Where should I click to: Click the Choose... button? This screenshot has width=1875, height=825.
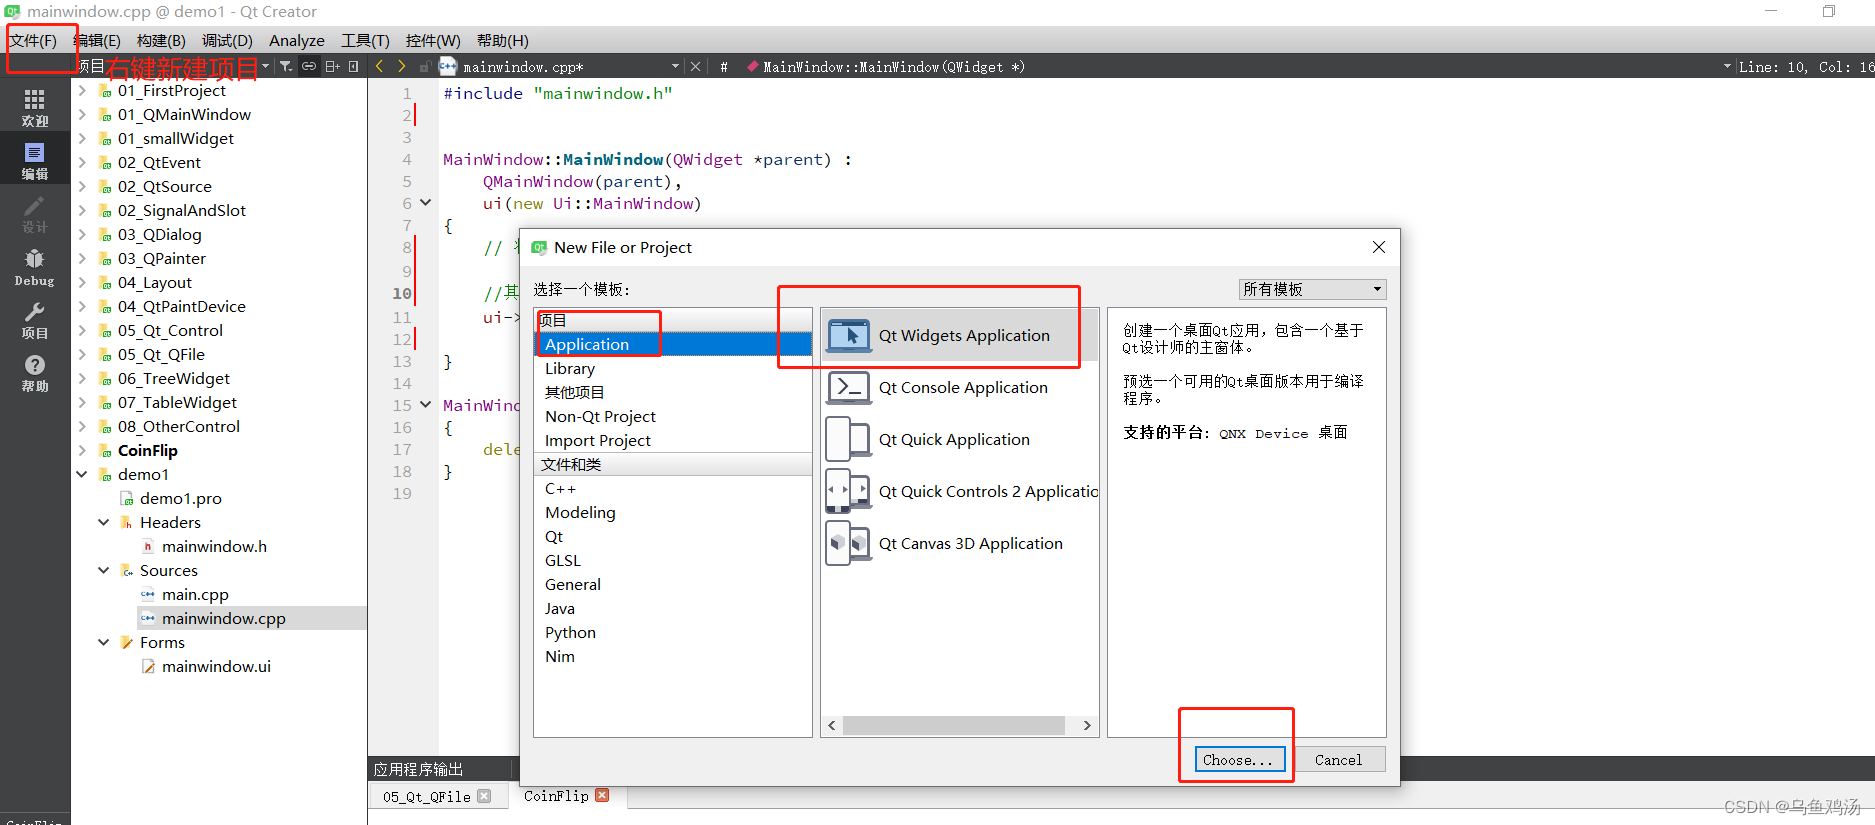click(x=1238, y=760)
